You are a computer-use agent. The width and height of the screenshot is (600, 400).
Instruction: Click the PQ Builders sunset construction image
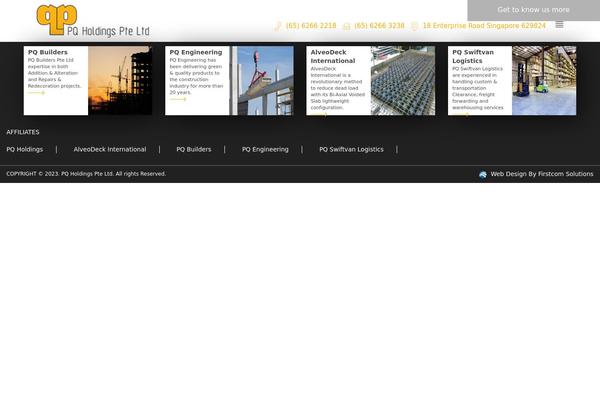pyautogui.click(x=120, y=80)
